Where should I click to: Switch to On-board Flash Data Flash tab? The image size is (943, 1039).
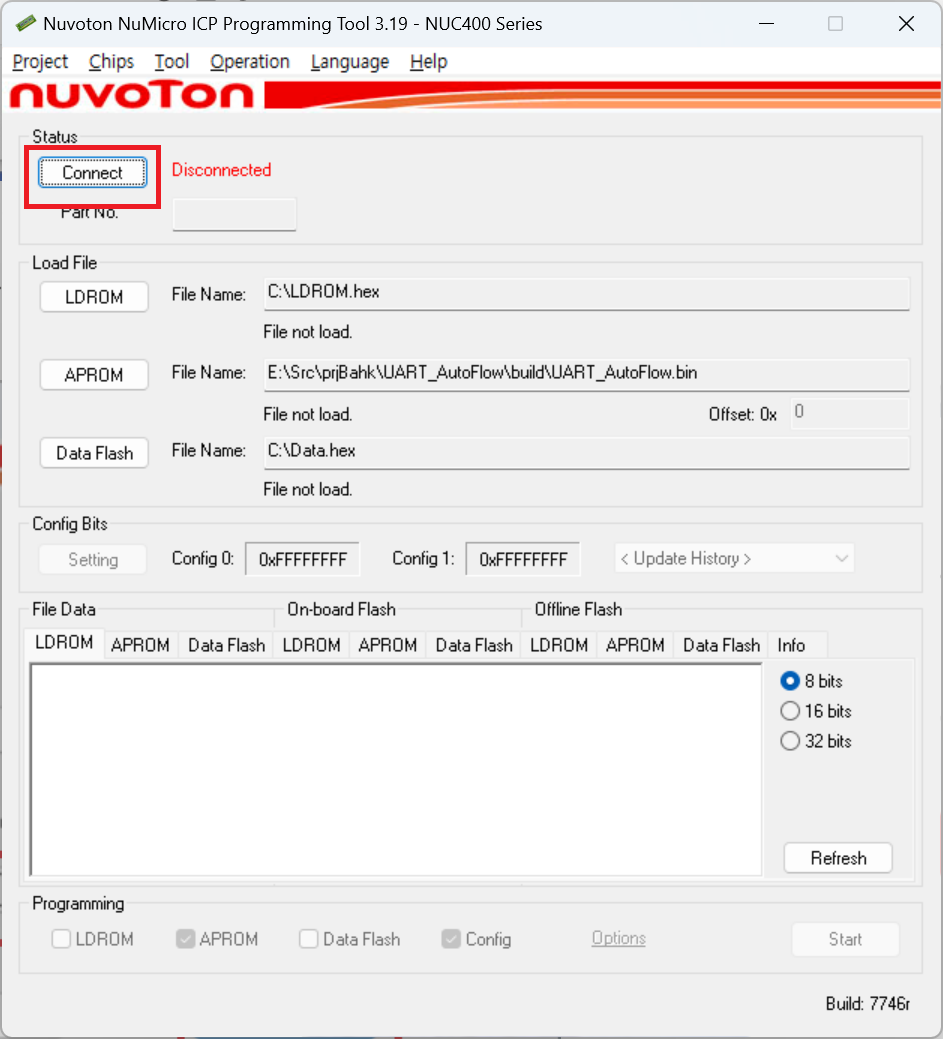(474, 645)
